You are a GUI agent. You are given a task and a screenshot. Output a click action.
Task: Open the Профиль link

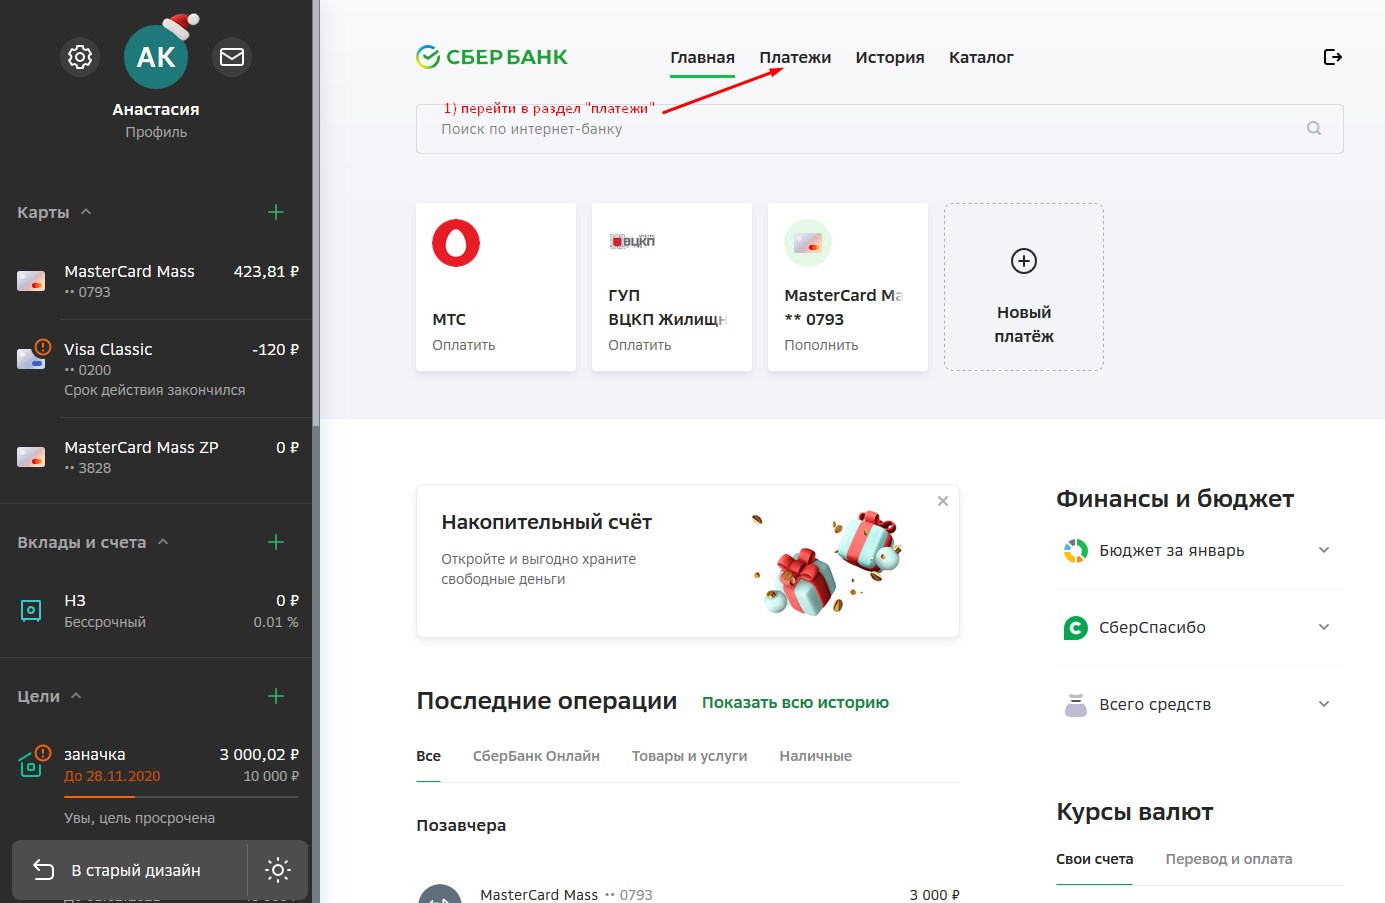click(156, 132)
